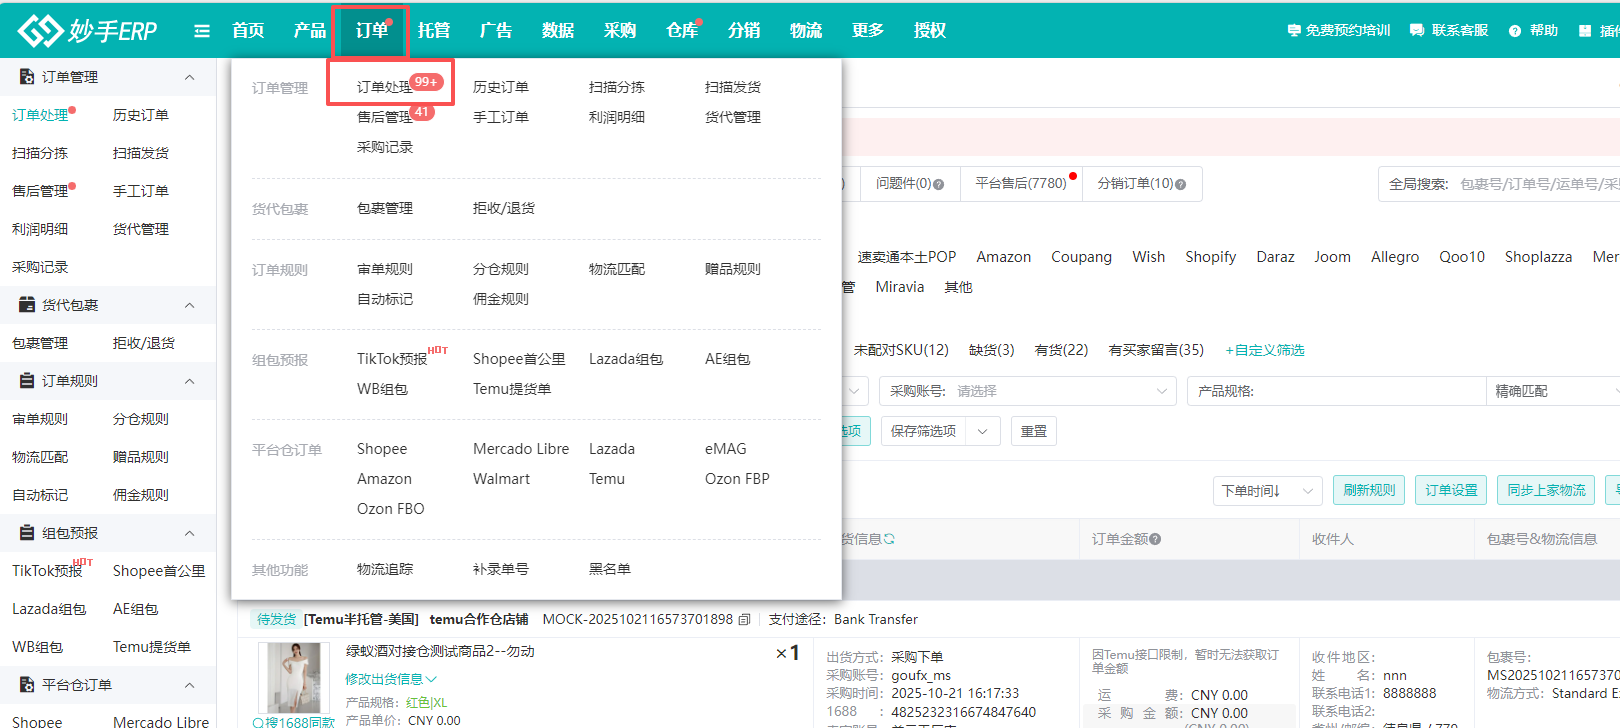
Task: Collapse the 货代包裹 section in the sidebar
Action: (189, 305)
